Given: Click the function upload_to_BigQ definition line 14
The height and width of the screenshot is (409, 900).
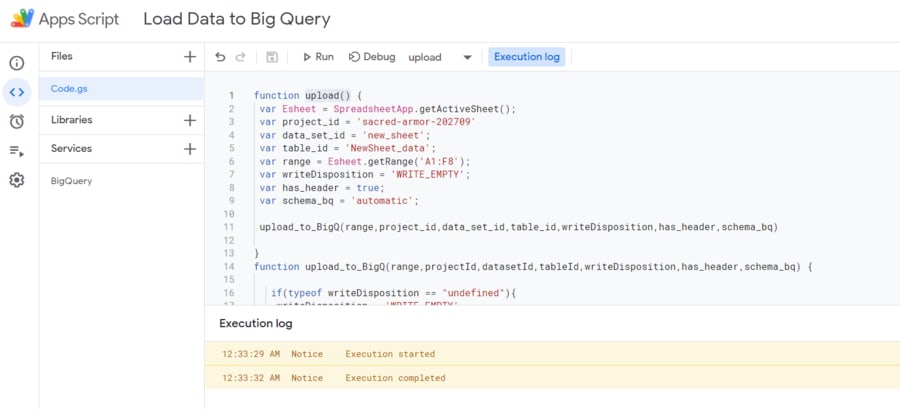Looking at the screenshot, I should 533,267.
